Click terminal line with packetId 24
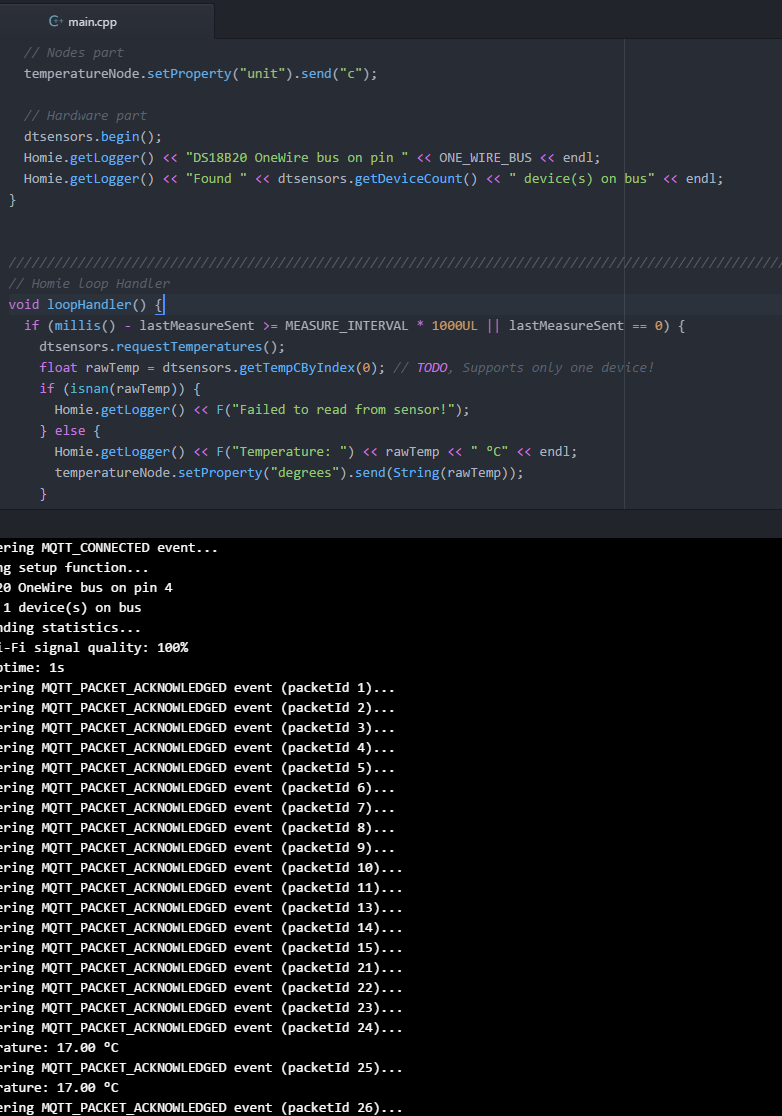Viewport: 782px width, 1116px height. [x=201, y=1028]
